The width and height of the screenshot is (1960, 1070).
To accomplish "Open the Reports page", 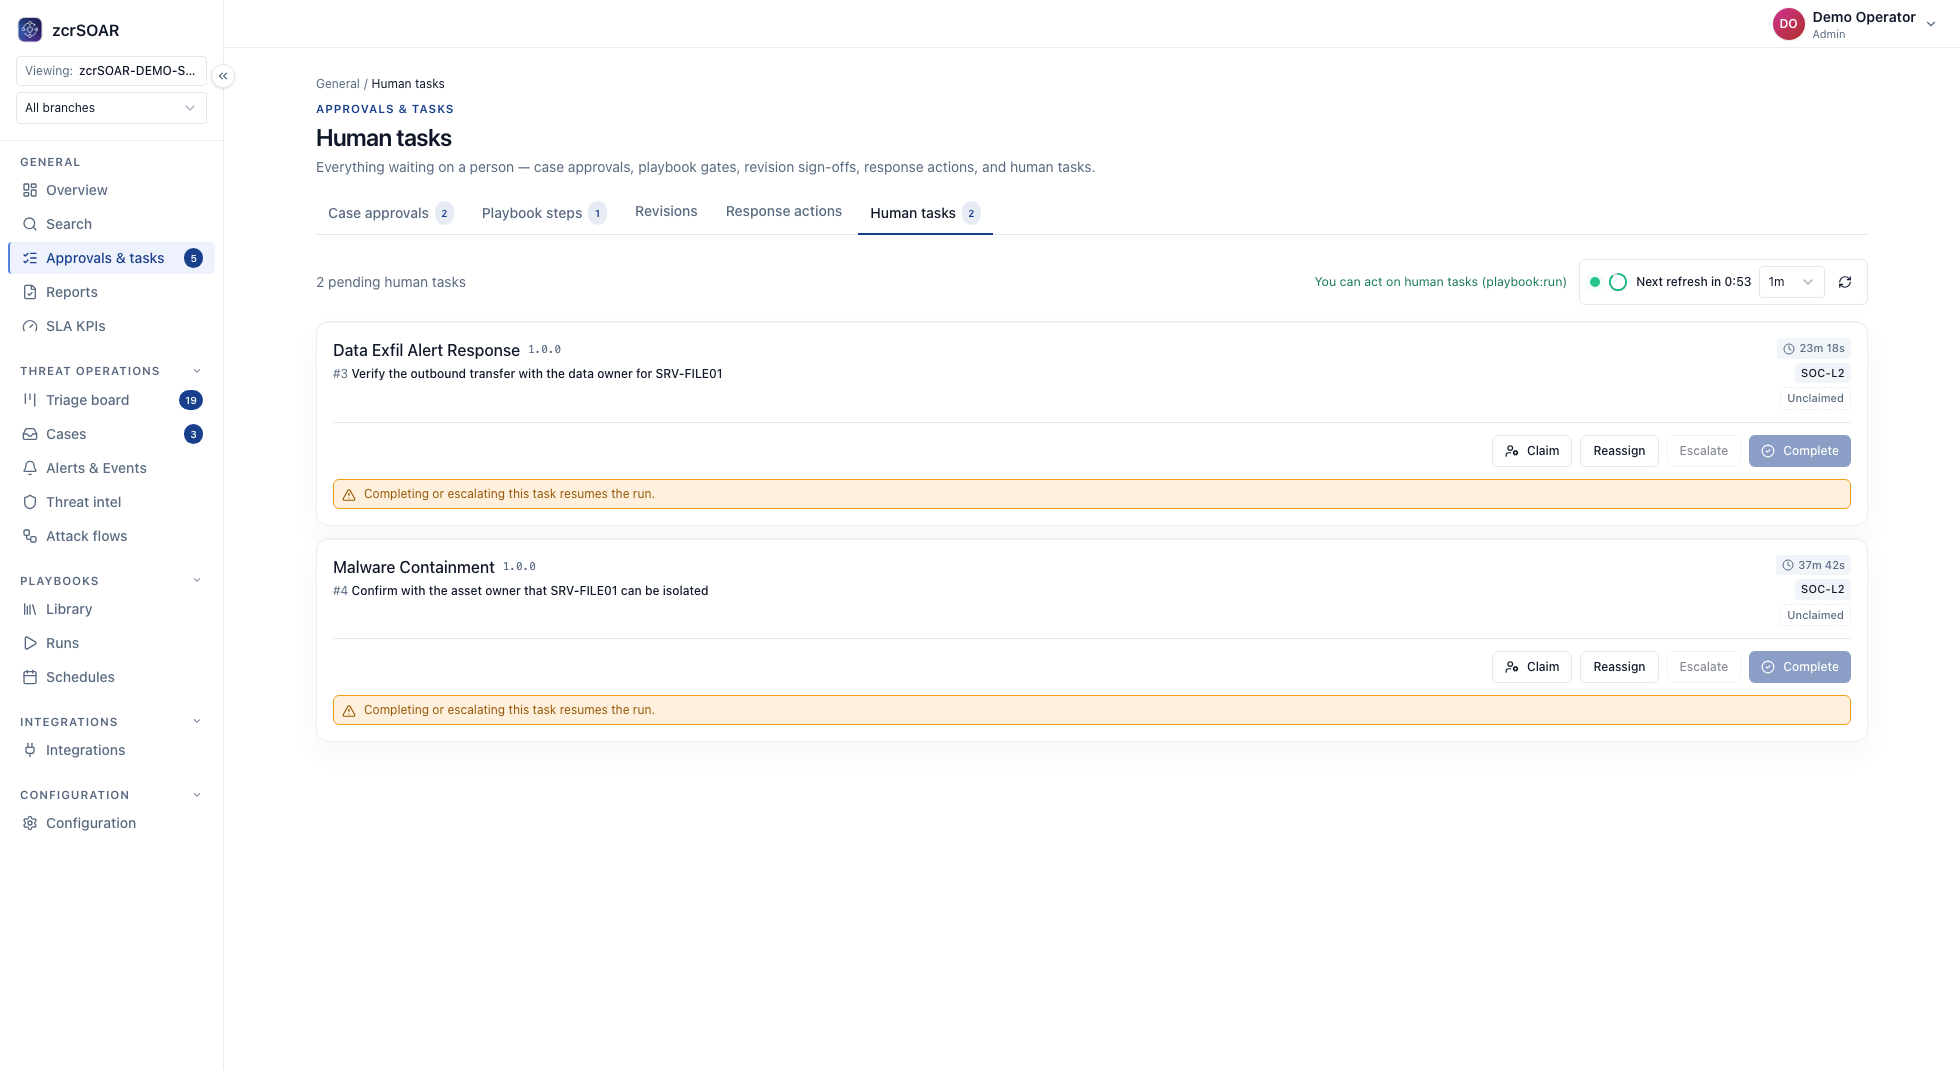I will click(x=111, y=292).
